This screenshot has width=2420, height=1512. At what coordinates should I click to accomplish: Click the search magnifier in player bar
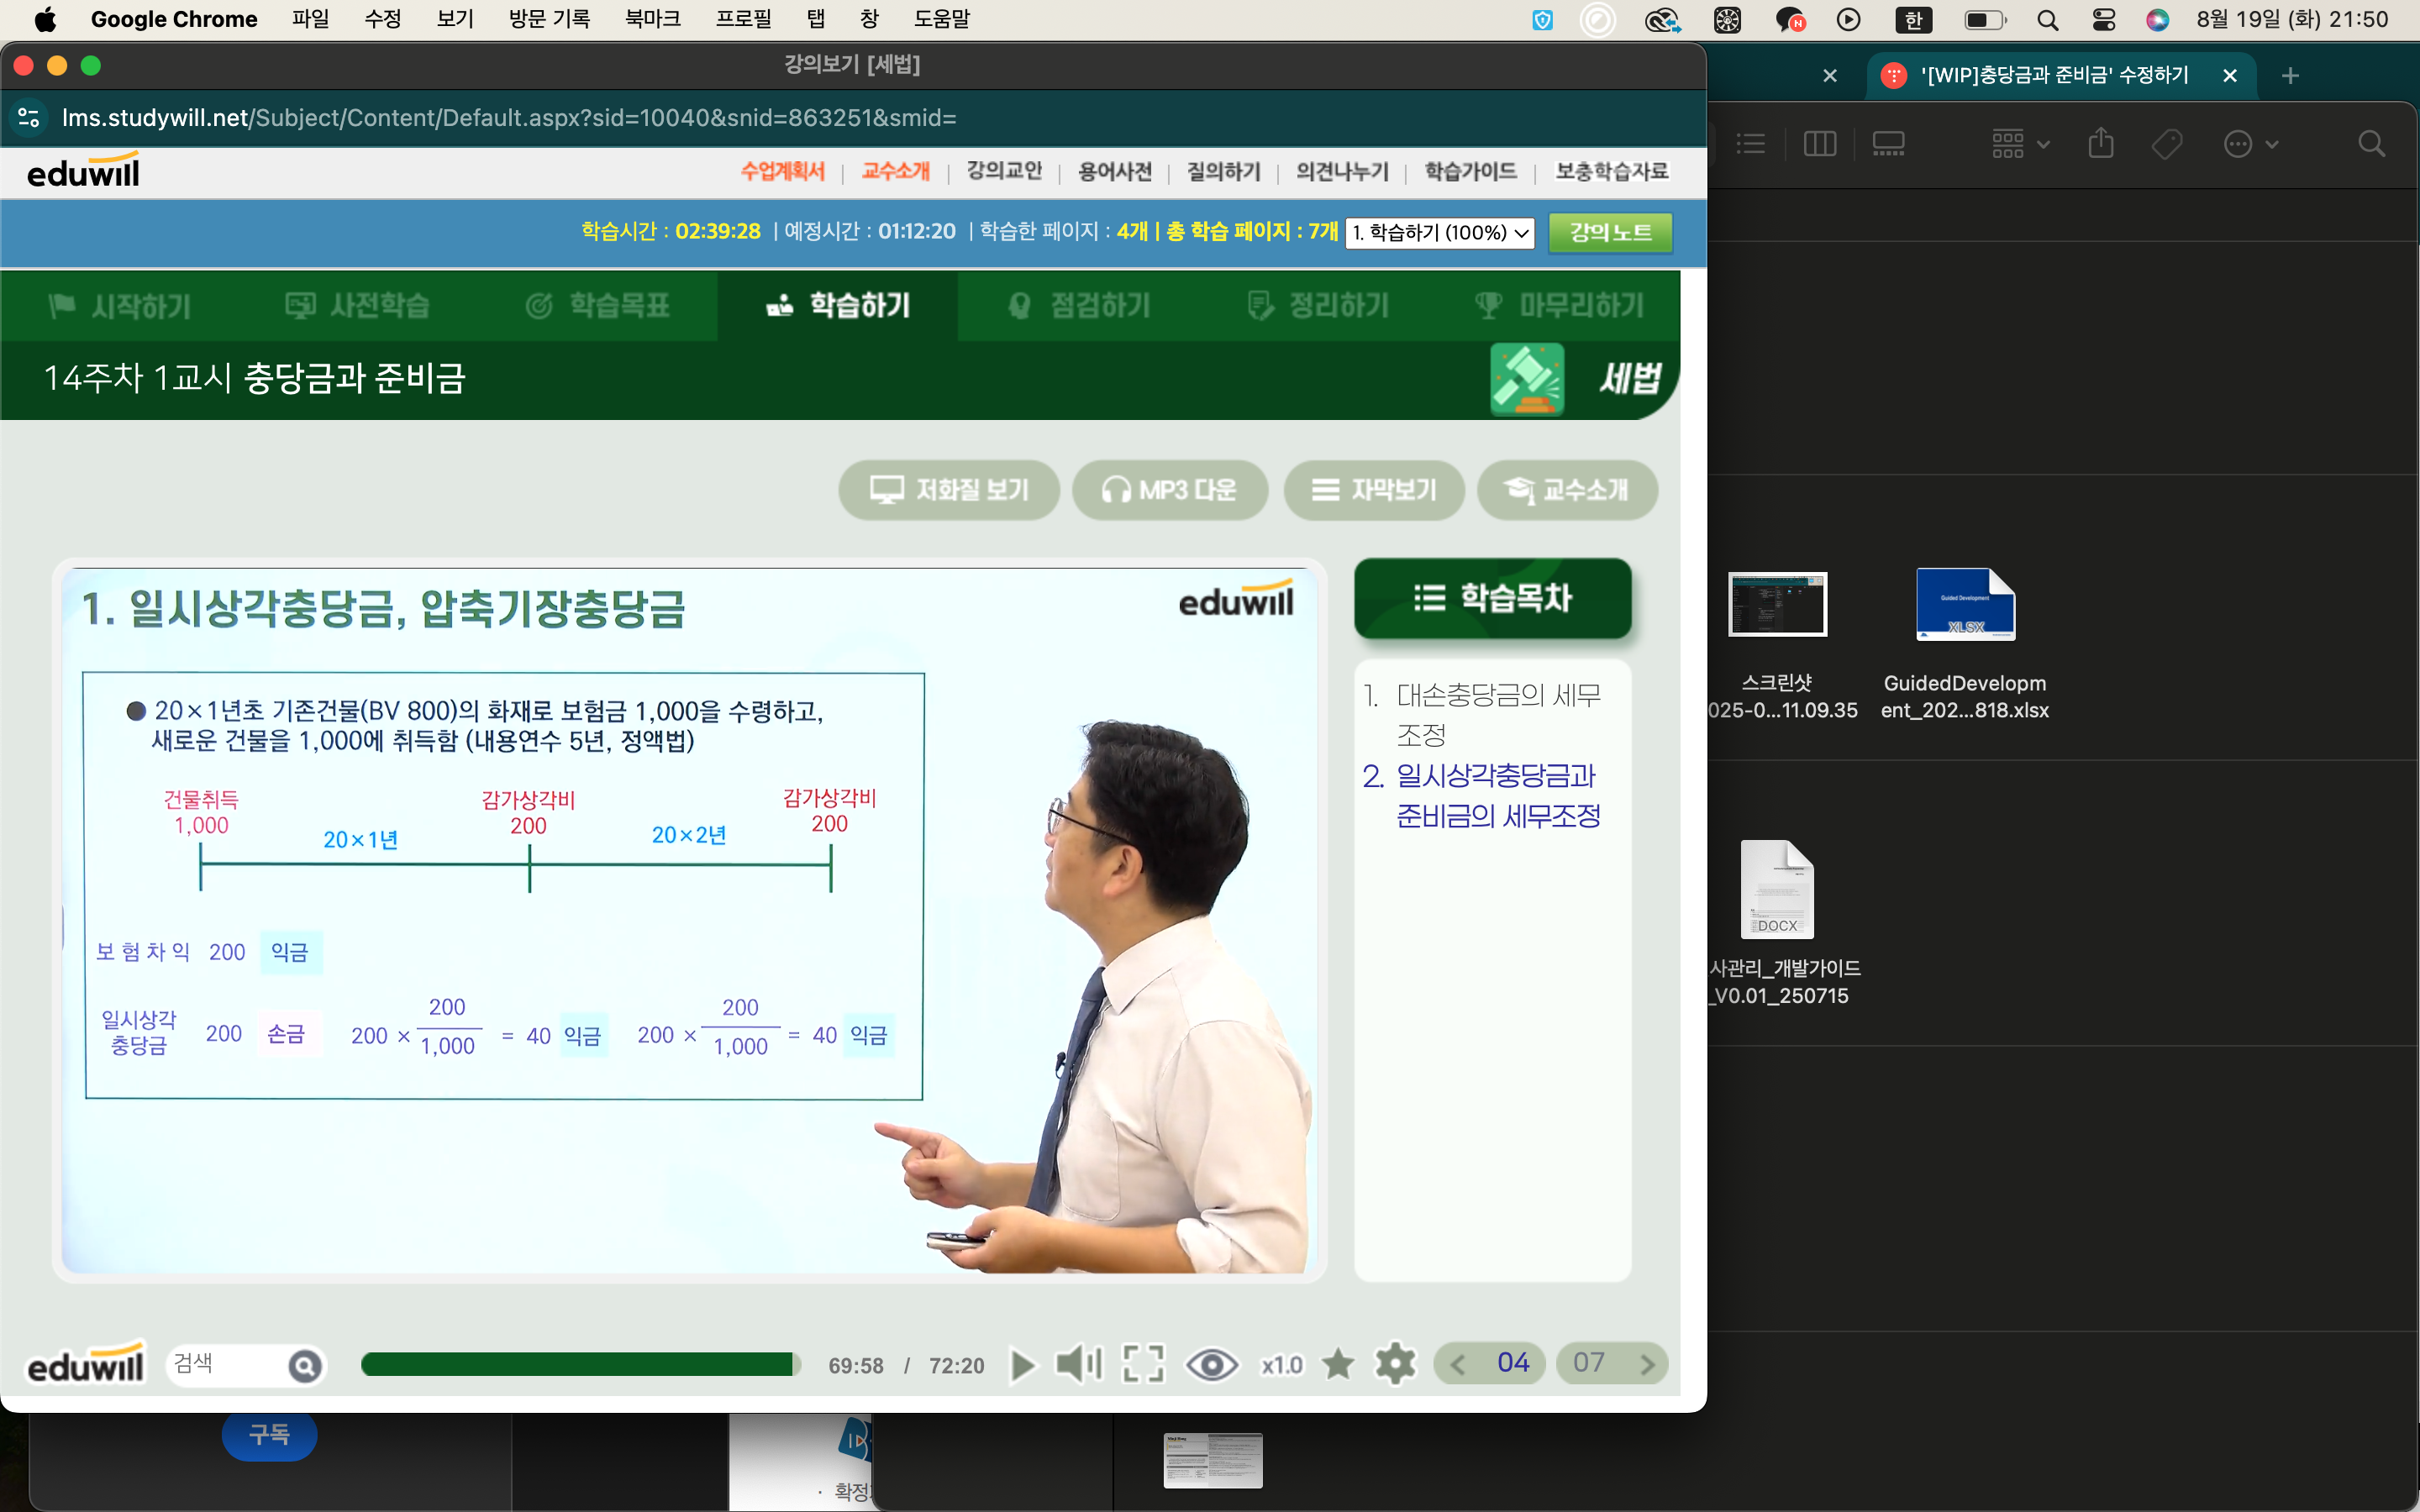coord(305,1365)
